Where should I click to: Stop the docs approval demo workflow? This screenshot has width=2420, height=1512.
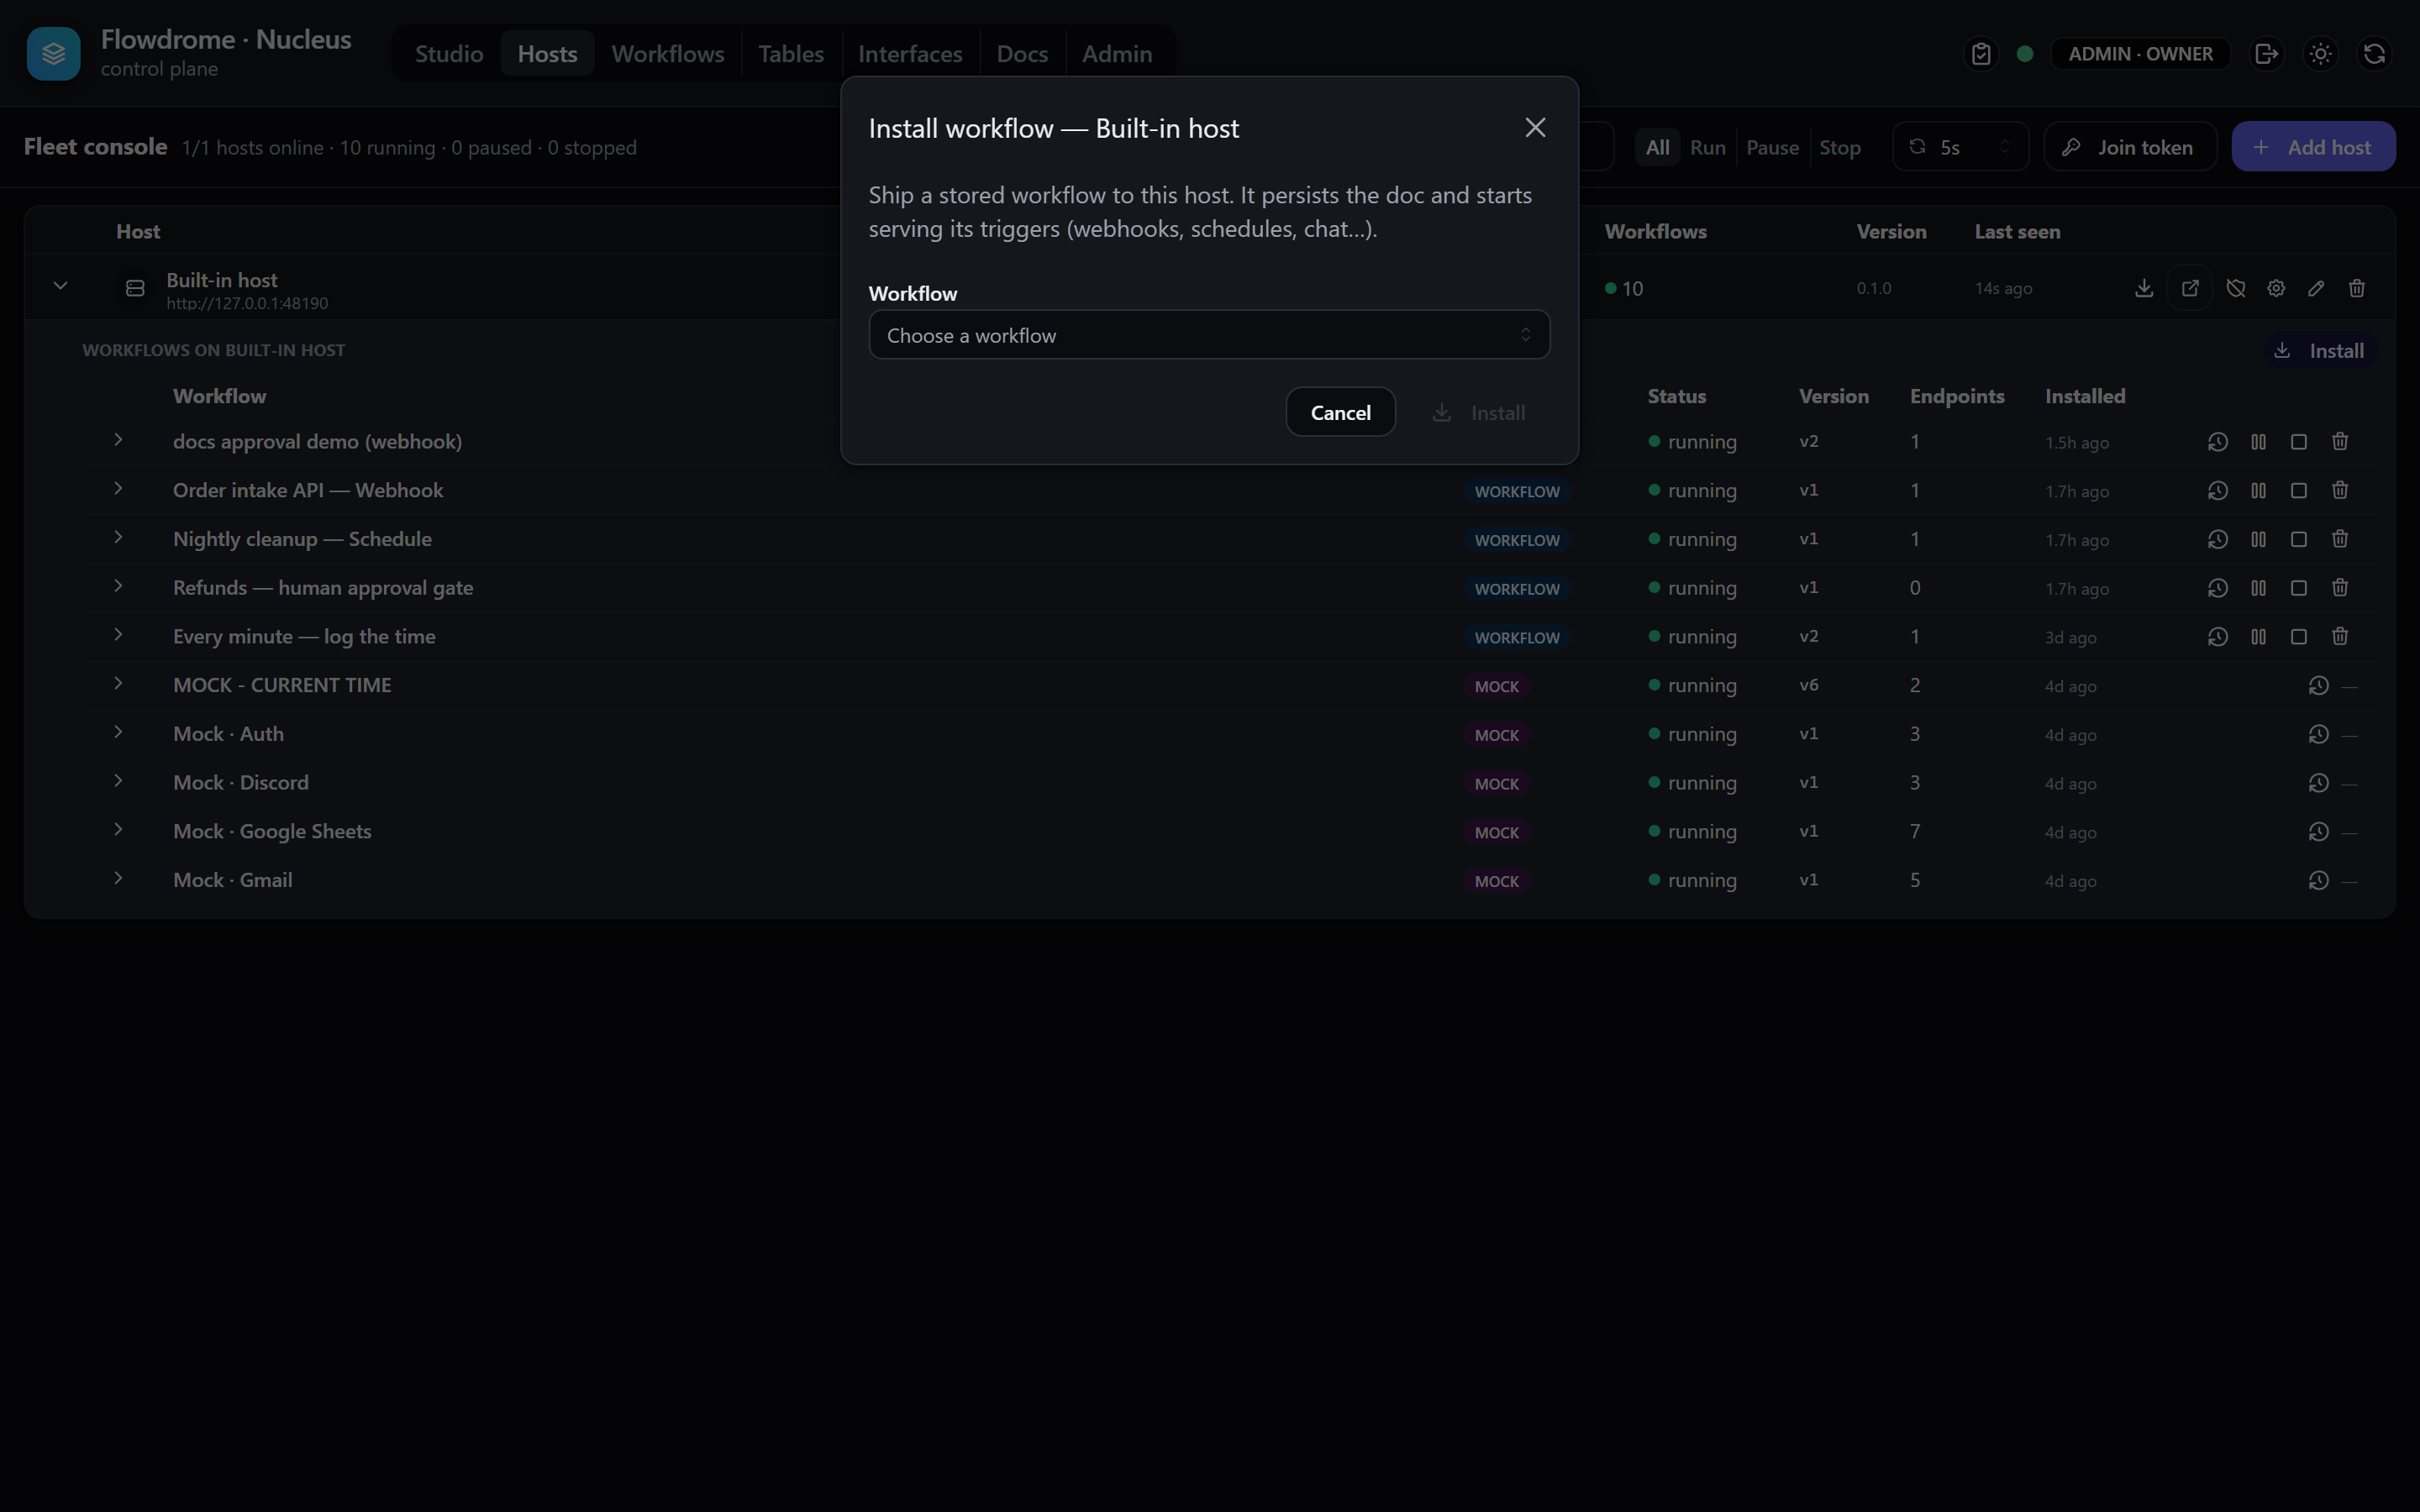(x=2299, y=442)
